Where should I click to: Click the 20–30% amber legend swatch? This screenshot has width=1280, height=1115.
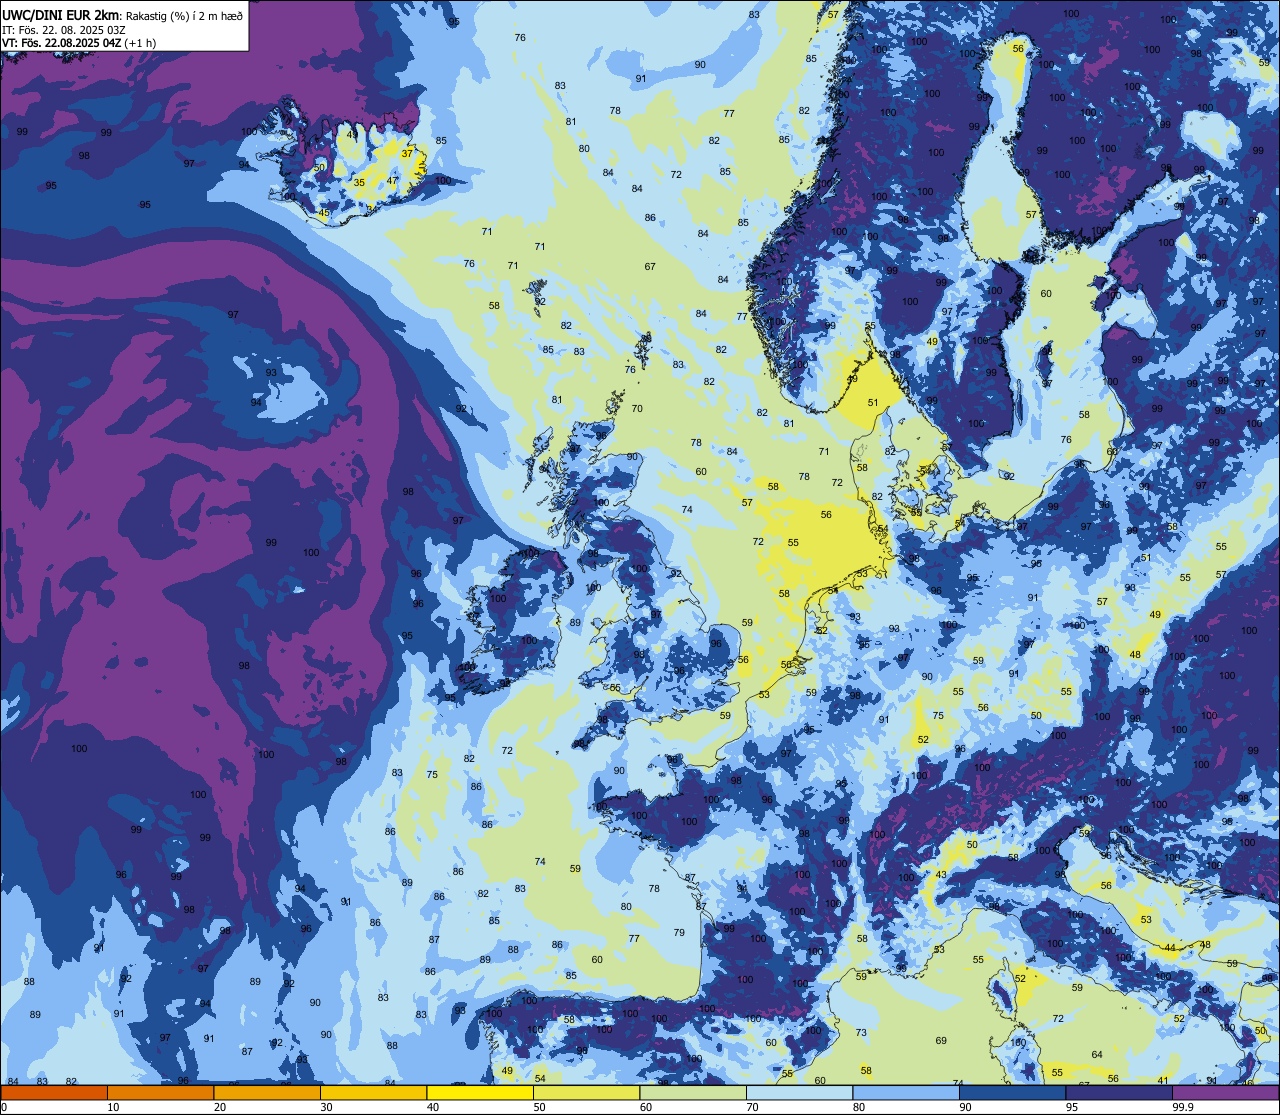point(267,1093)
